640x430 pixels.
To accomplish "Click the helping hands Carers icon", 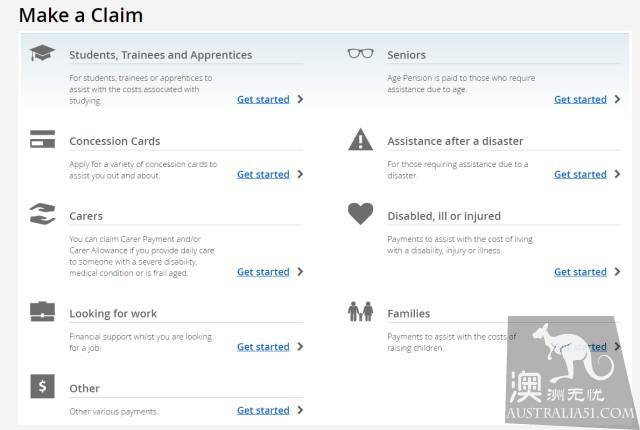I will [42, 214].
